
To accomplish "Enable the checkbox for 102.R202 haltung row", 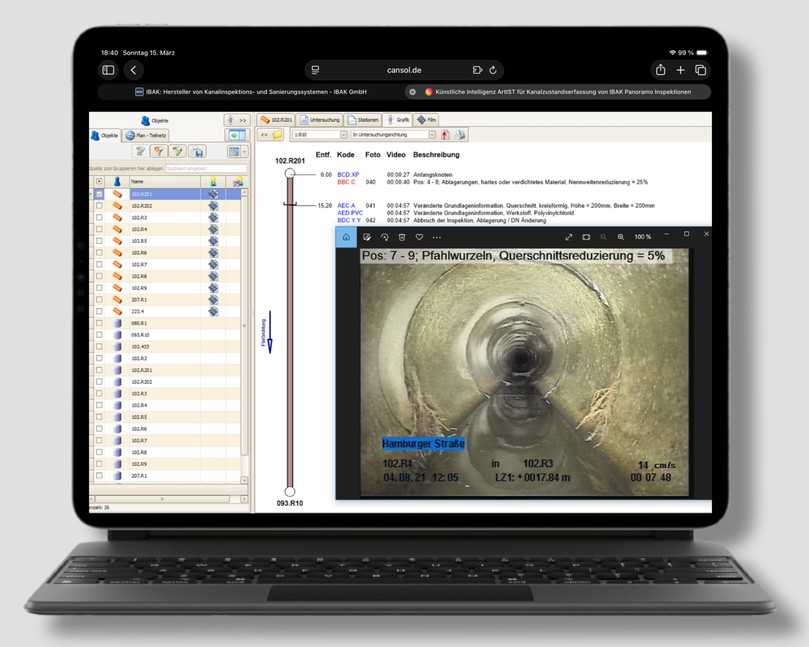I will (x=99, y=205).
